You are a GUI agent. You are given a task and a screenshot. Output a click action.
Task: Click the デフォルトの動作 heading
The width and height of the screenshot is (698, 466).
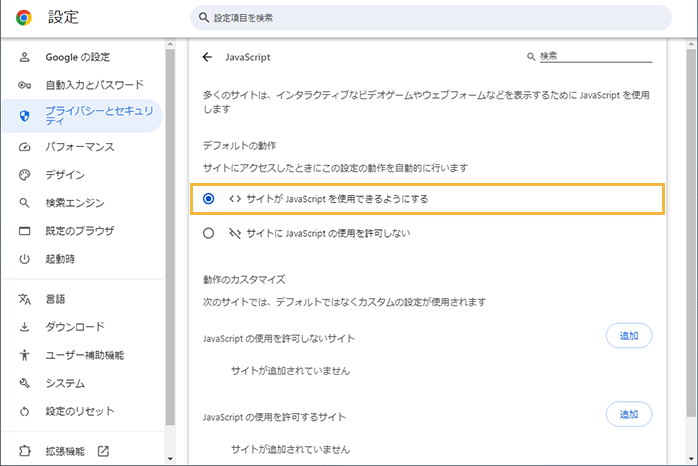coord(239,146)
